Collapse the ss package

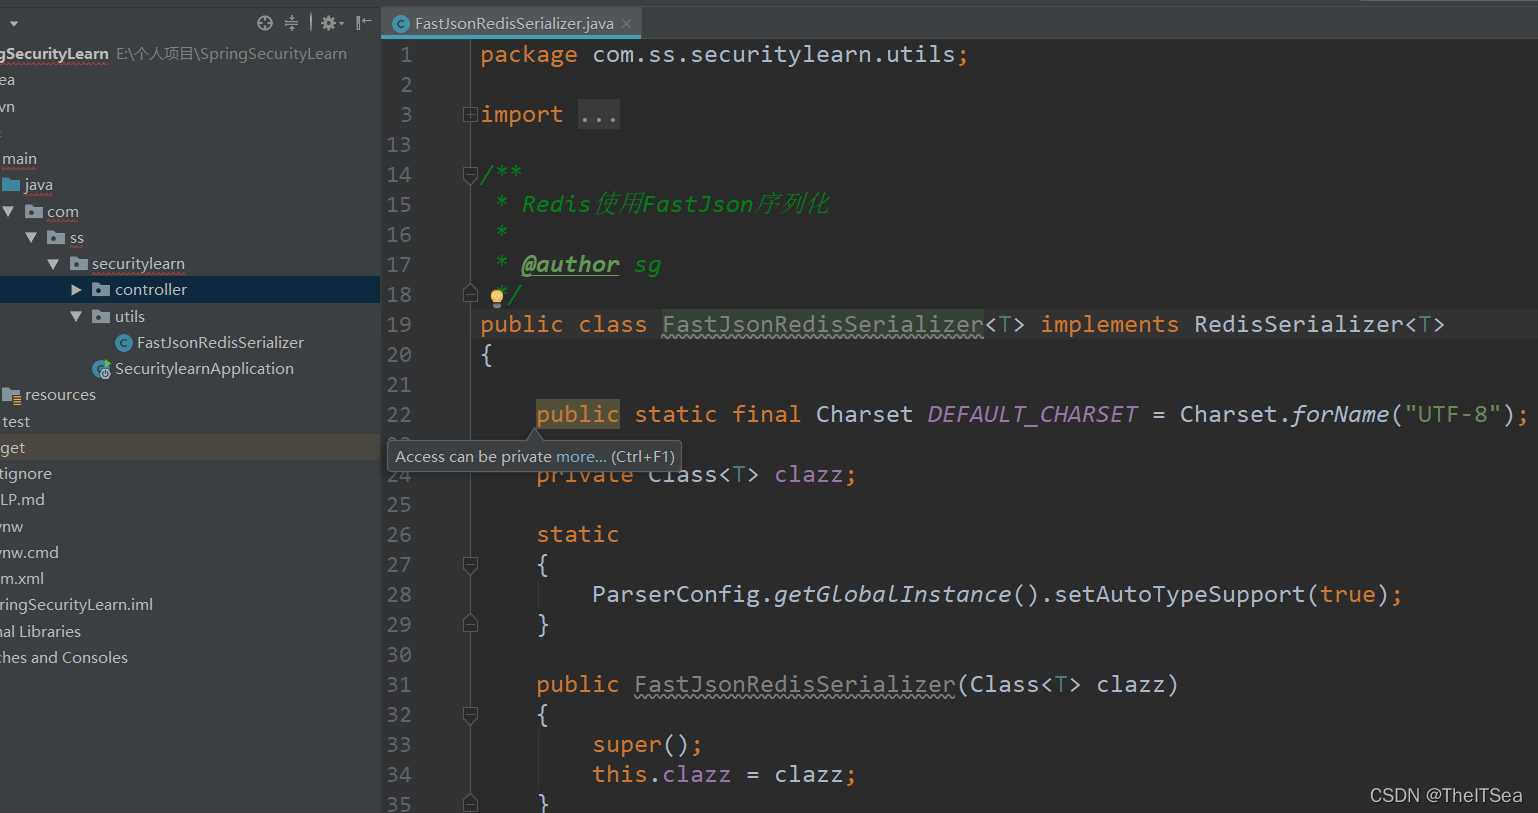coord(31,237)
